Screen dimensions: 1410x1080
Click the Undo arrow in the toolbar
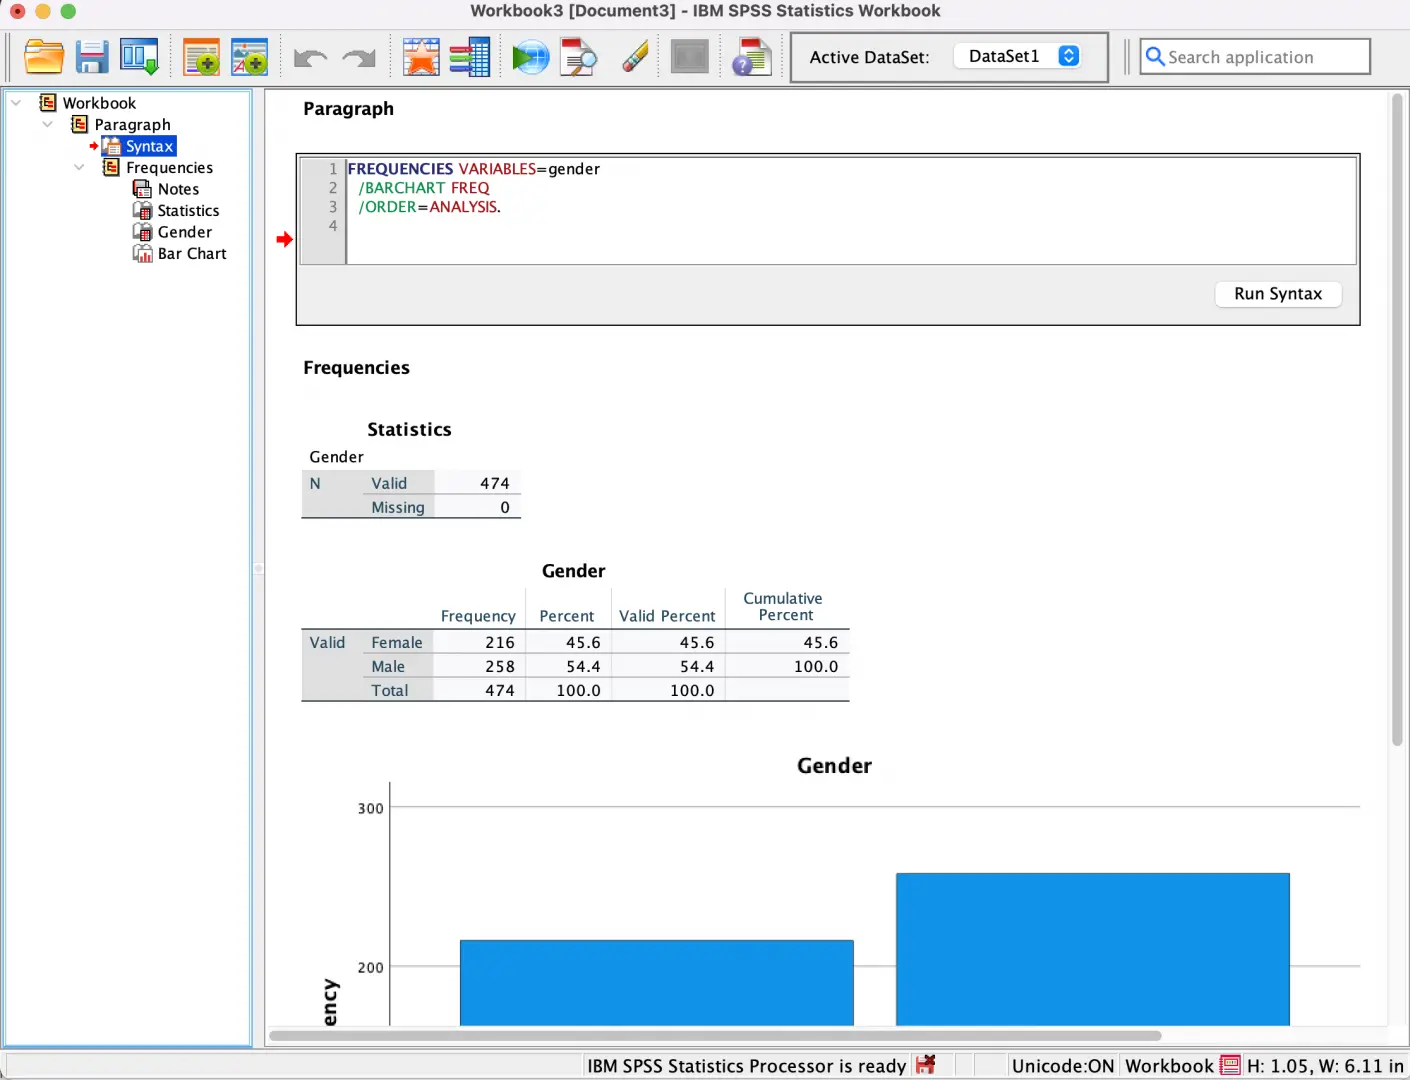[311, 58]
